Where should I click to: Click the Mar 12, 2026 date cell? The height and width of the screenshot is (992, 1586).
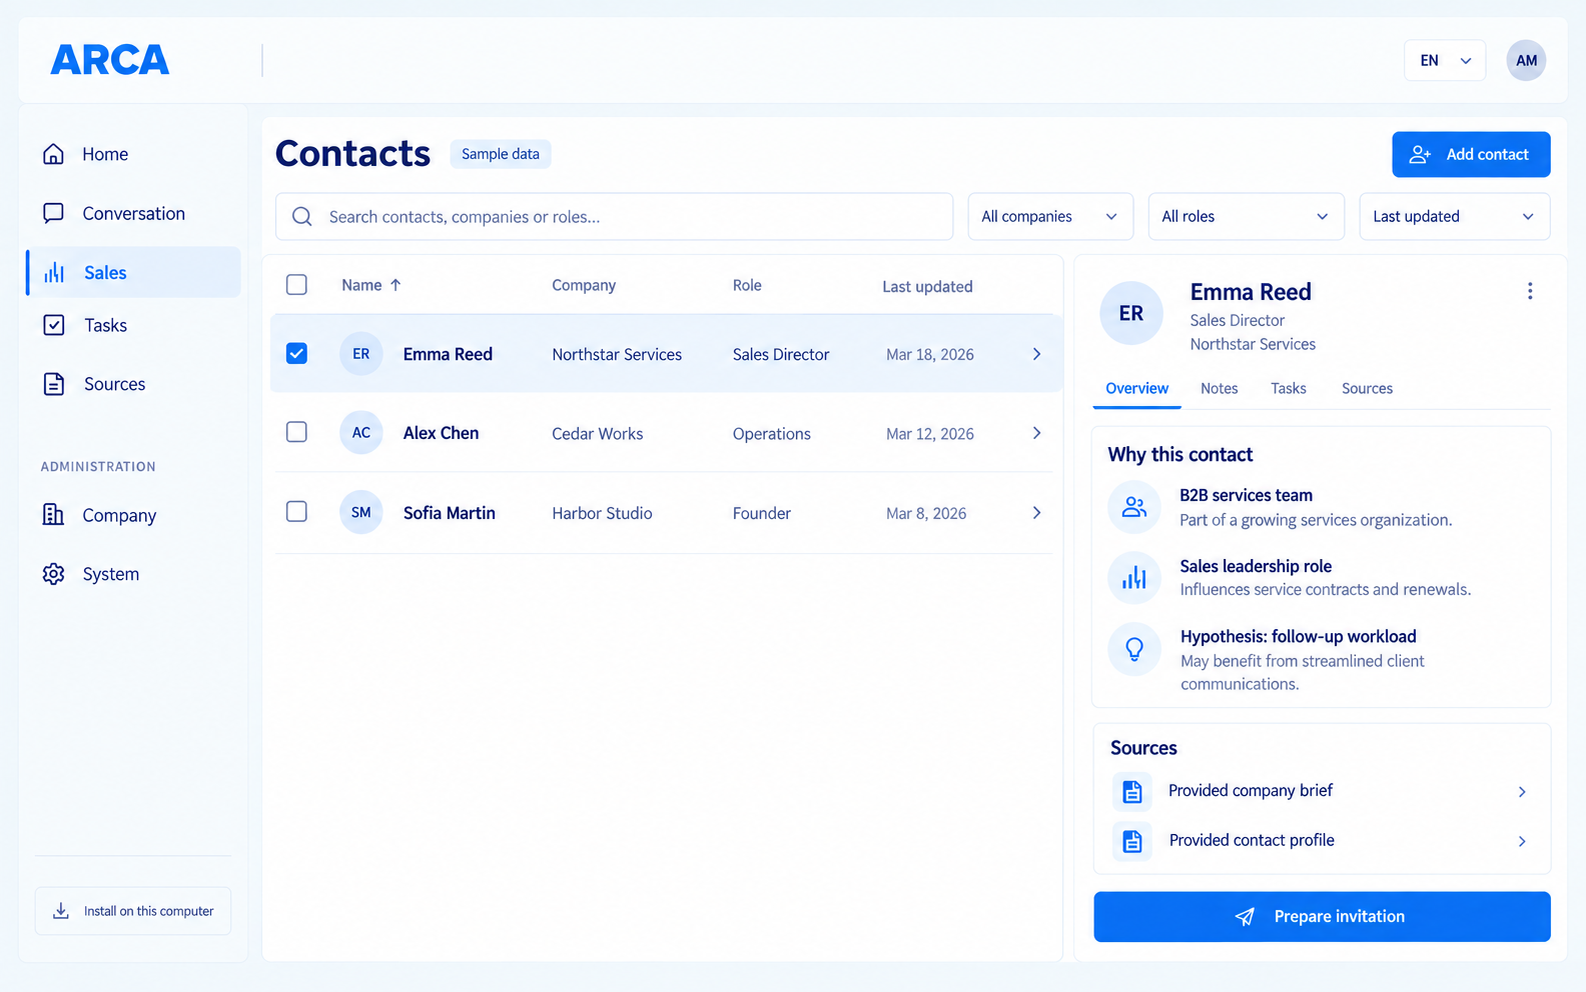click(x=930, y=434)
